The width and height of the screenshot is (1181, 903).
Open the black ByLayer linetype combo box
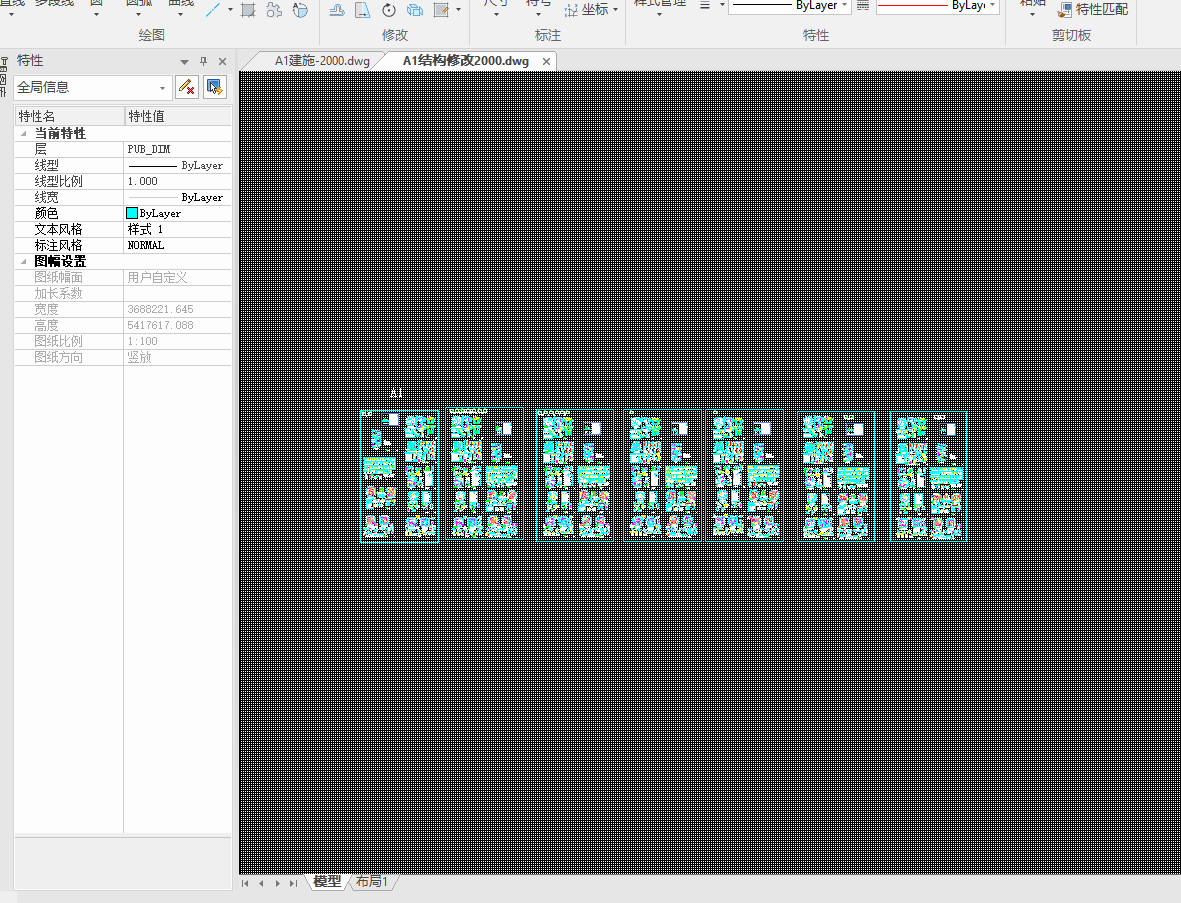(x=789, y=5)
